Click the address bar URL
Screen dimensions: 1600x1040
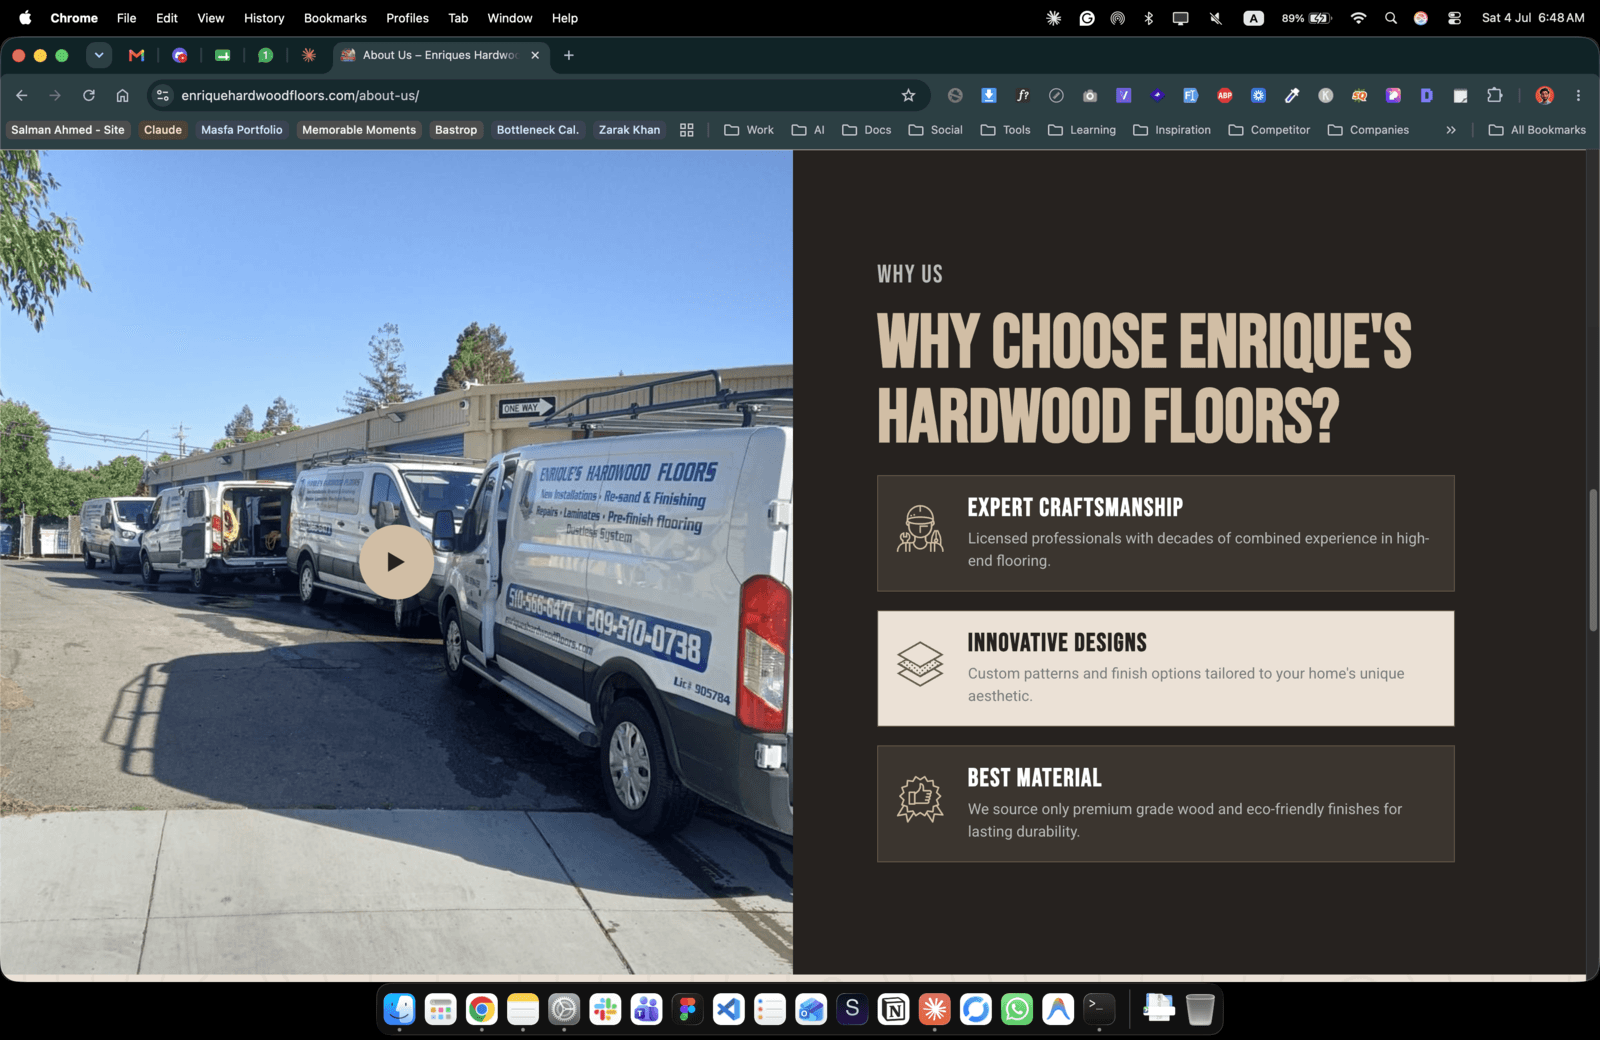(300, 95)
